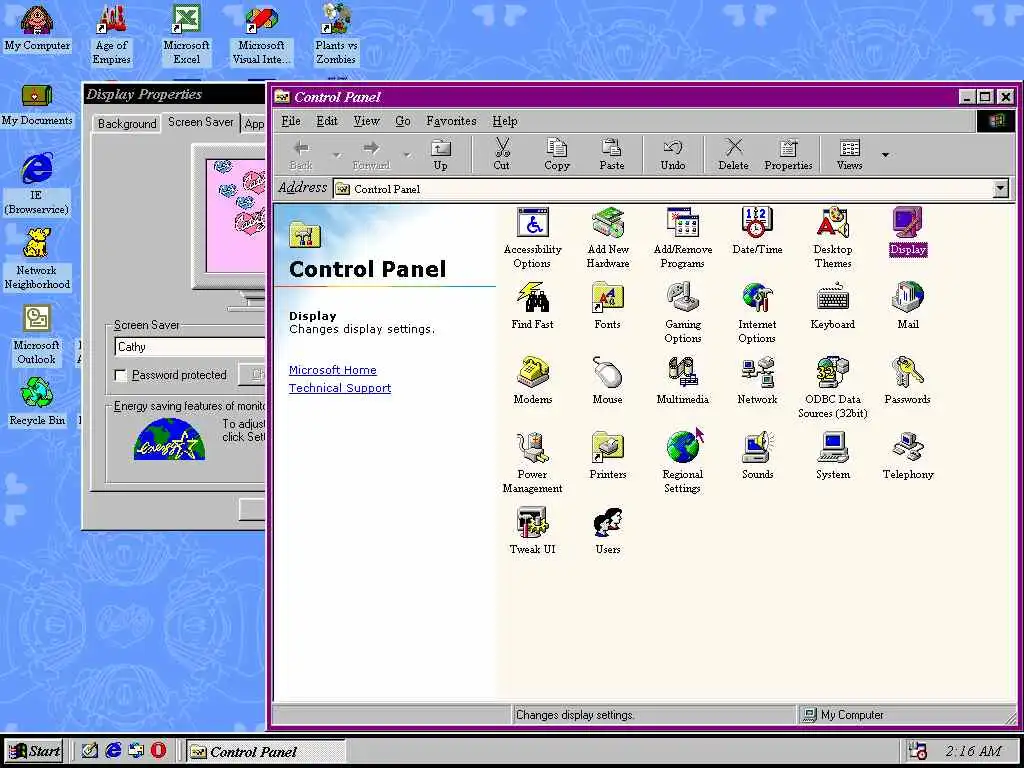
Task: Select the Control Panel taskbar button
Action: [265, 752]
